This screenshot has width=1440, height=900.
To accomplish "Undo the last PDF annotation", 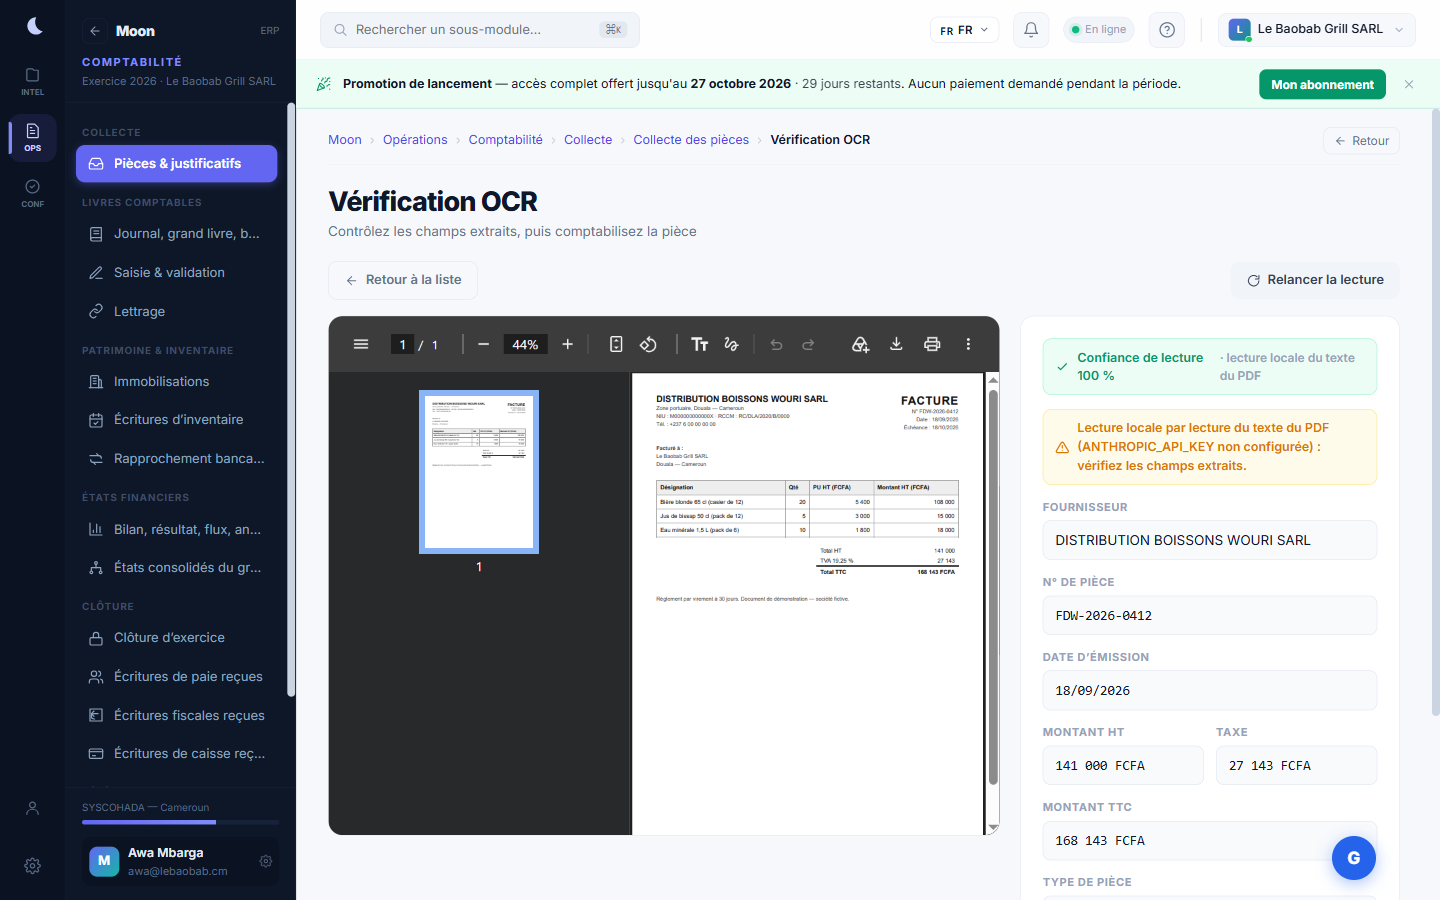I will click(x=776, y=344).
